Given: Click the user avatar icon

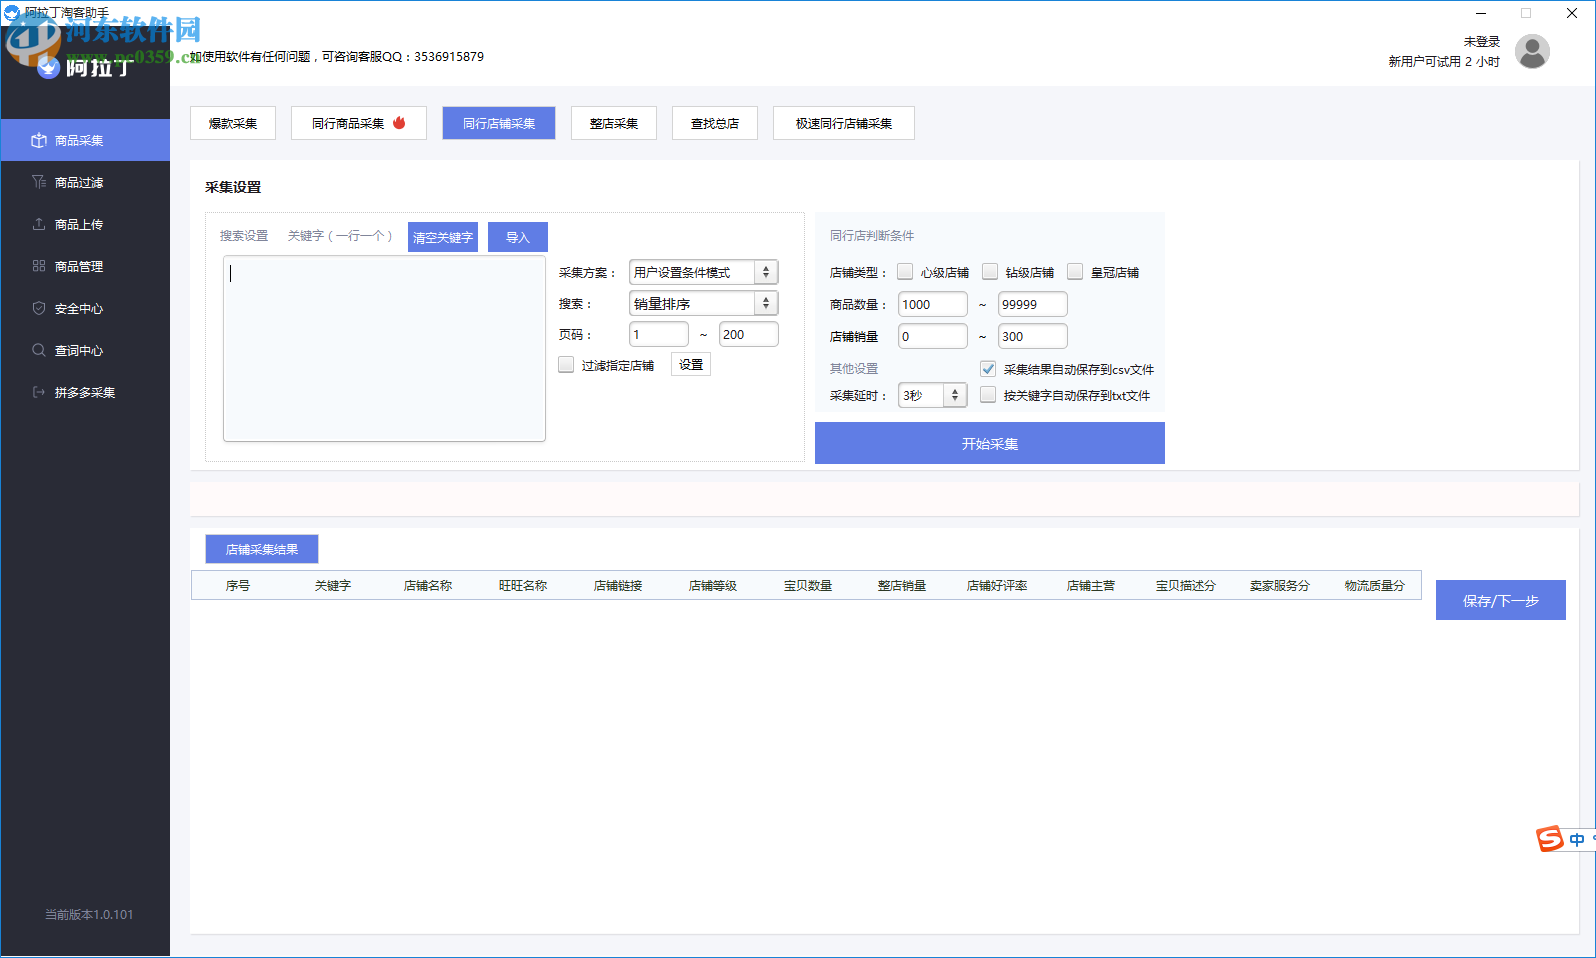Looking at the screenshot, I should (x=1532, y=51).
